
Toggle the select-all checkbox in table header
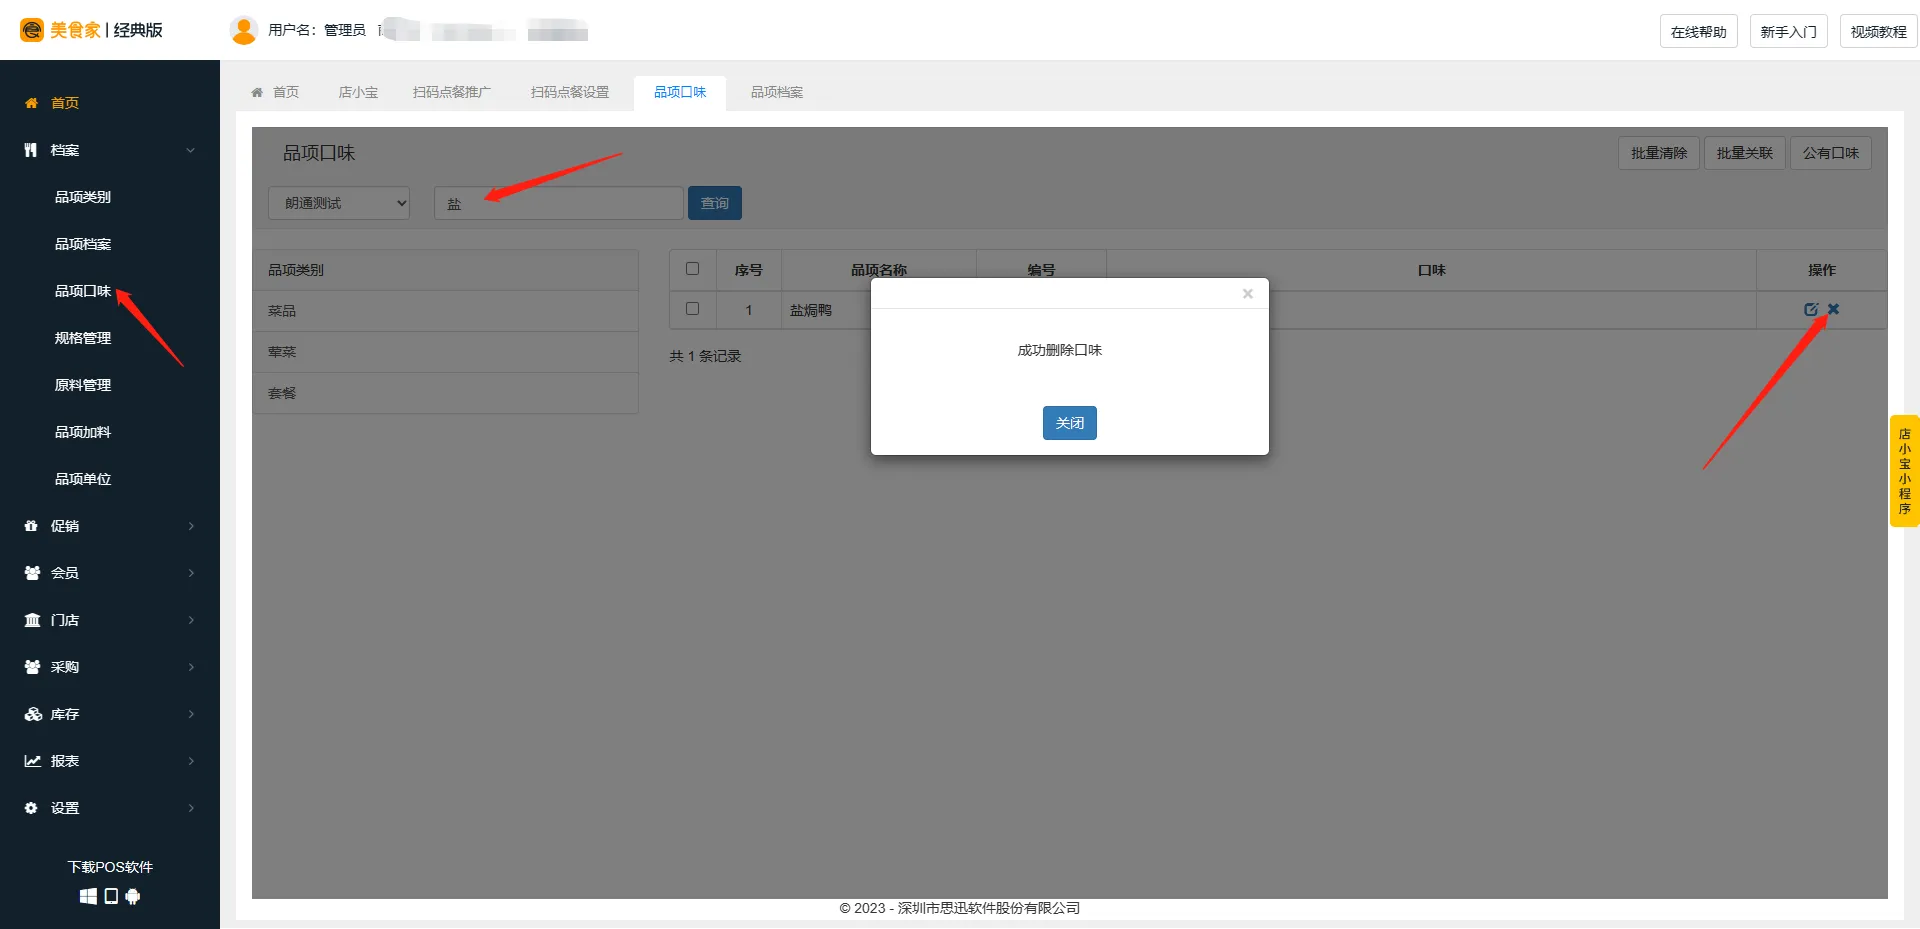(692, 269)
